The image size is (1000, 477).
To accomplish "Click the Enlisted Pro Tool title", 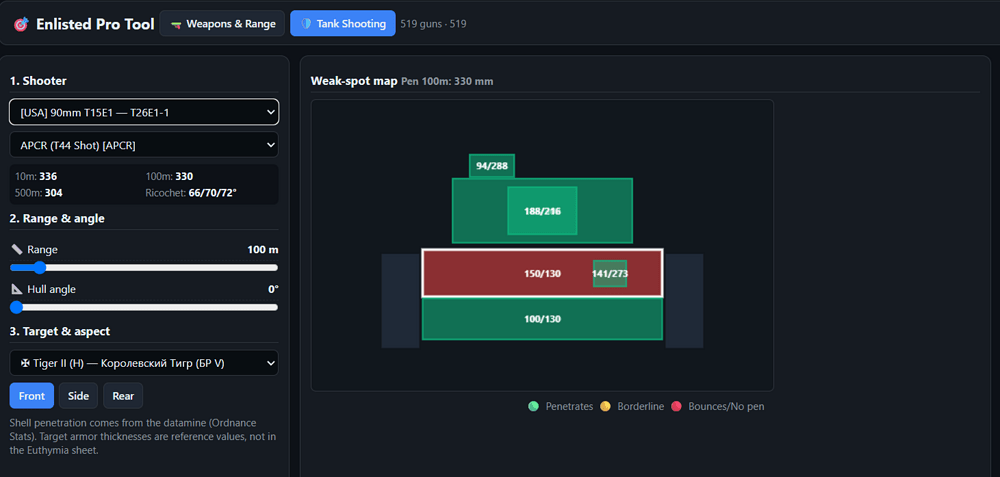I will point(95,24).
